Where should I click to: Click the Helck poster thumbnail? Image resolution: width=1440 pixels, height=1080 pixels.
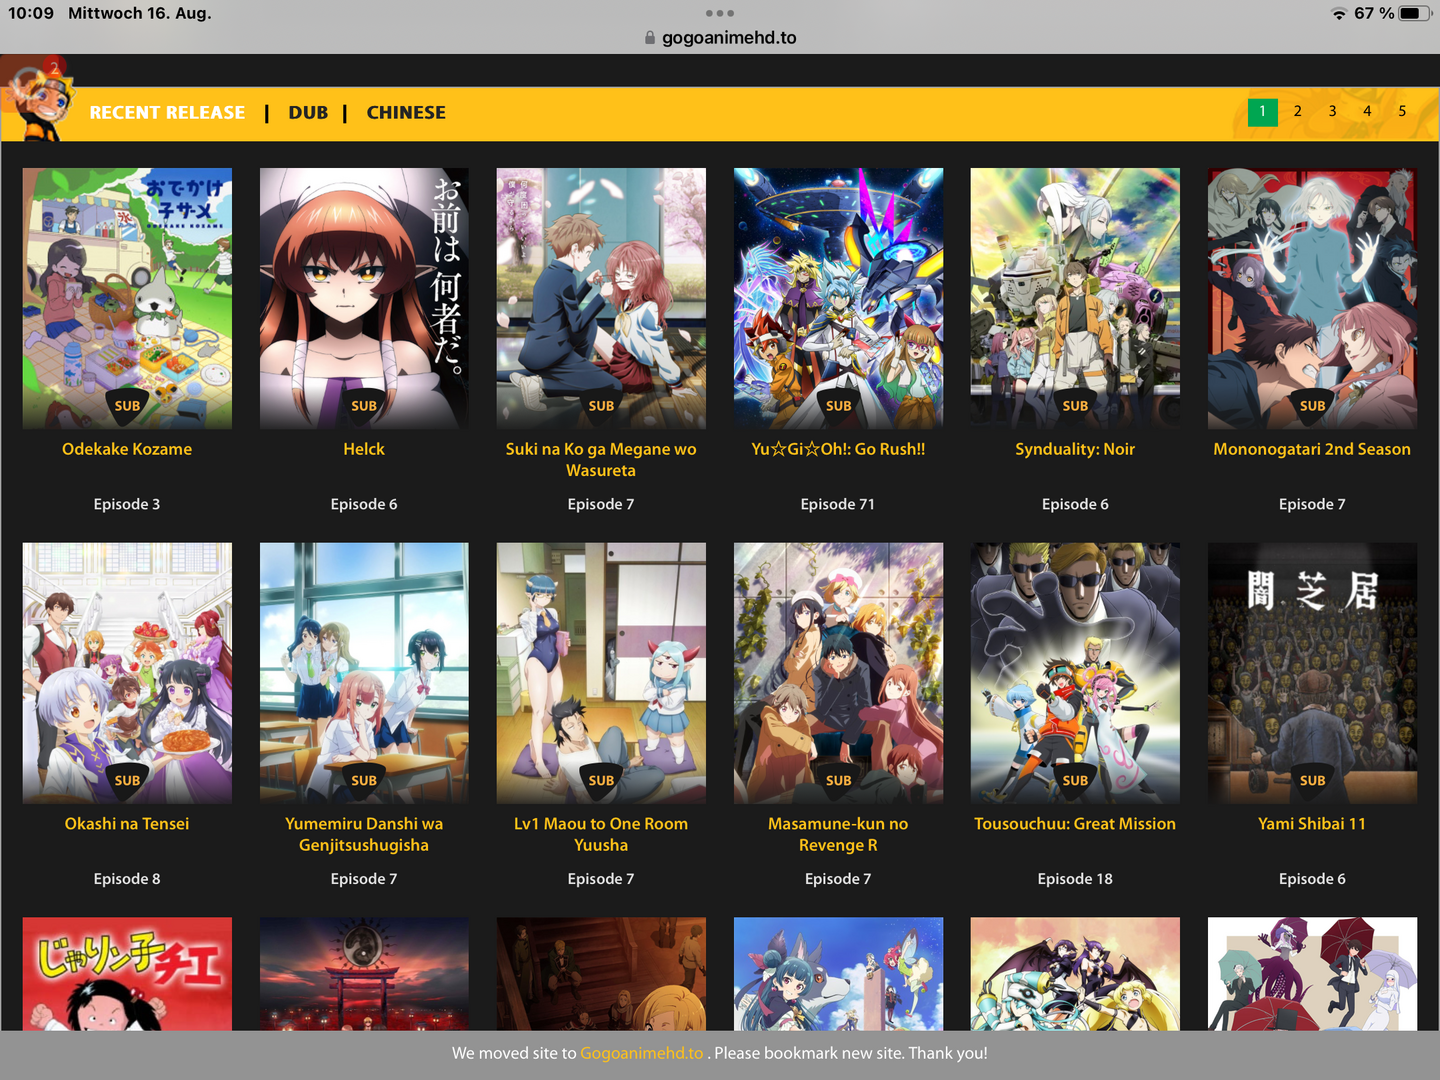pos(364,298)
